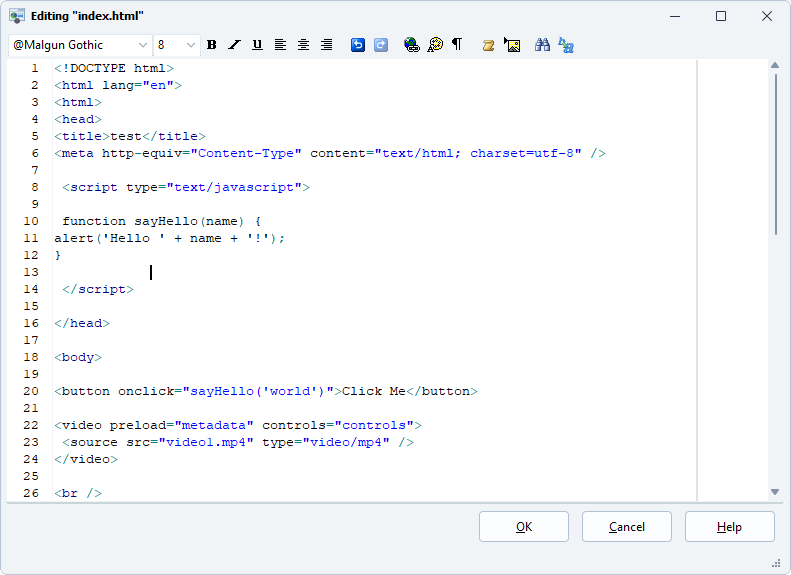The image size is (791, 575).
Task: Open the find and replace icon
Action: click(566, 45)
